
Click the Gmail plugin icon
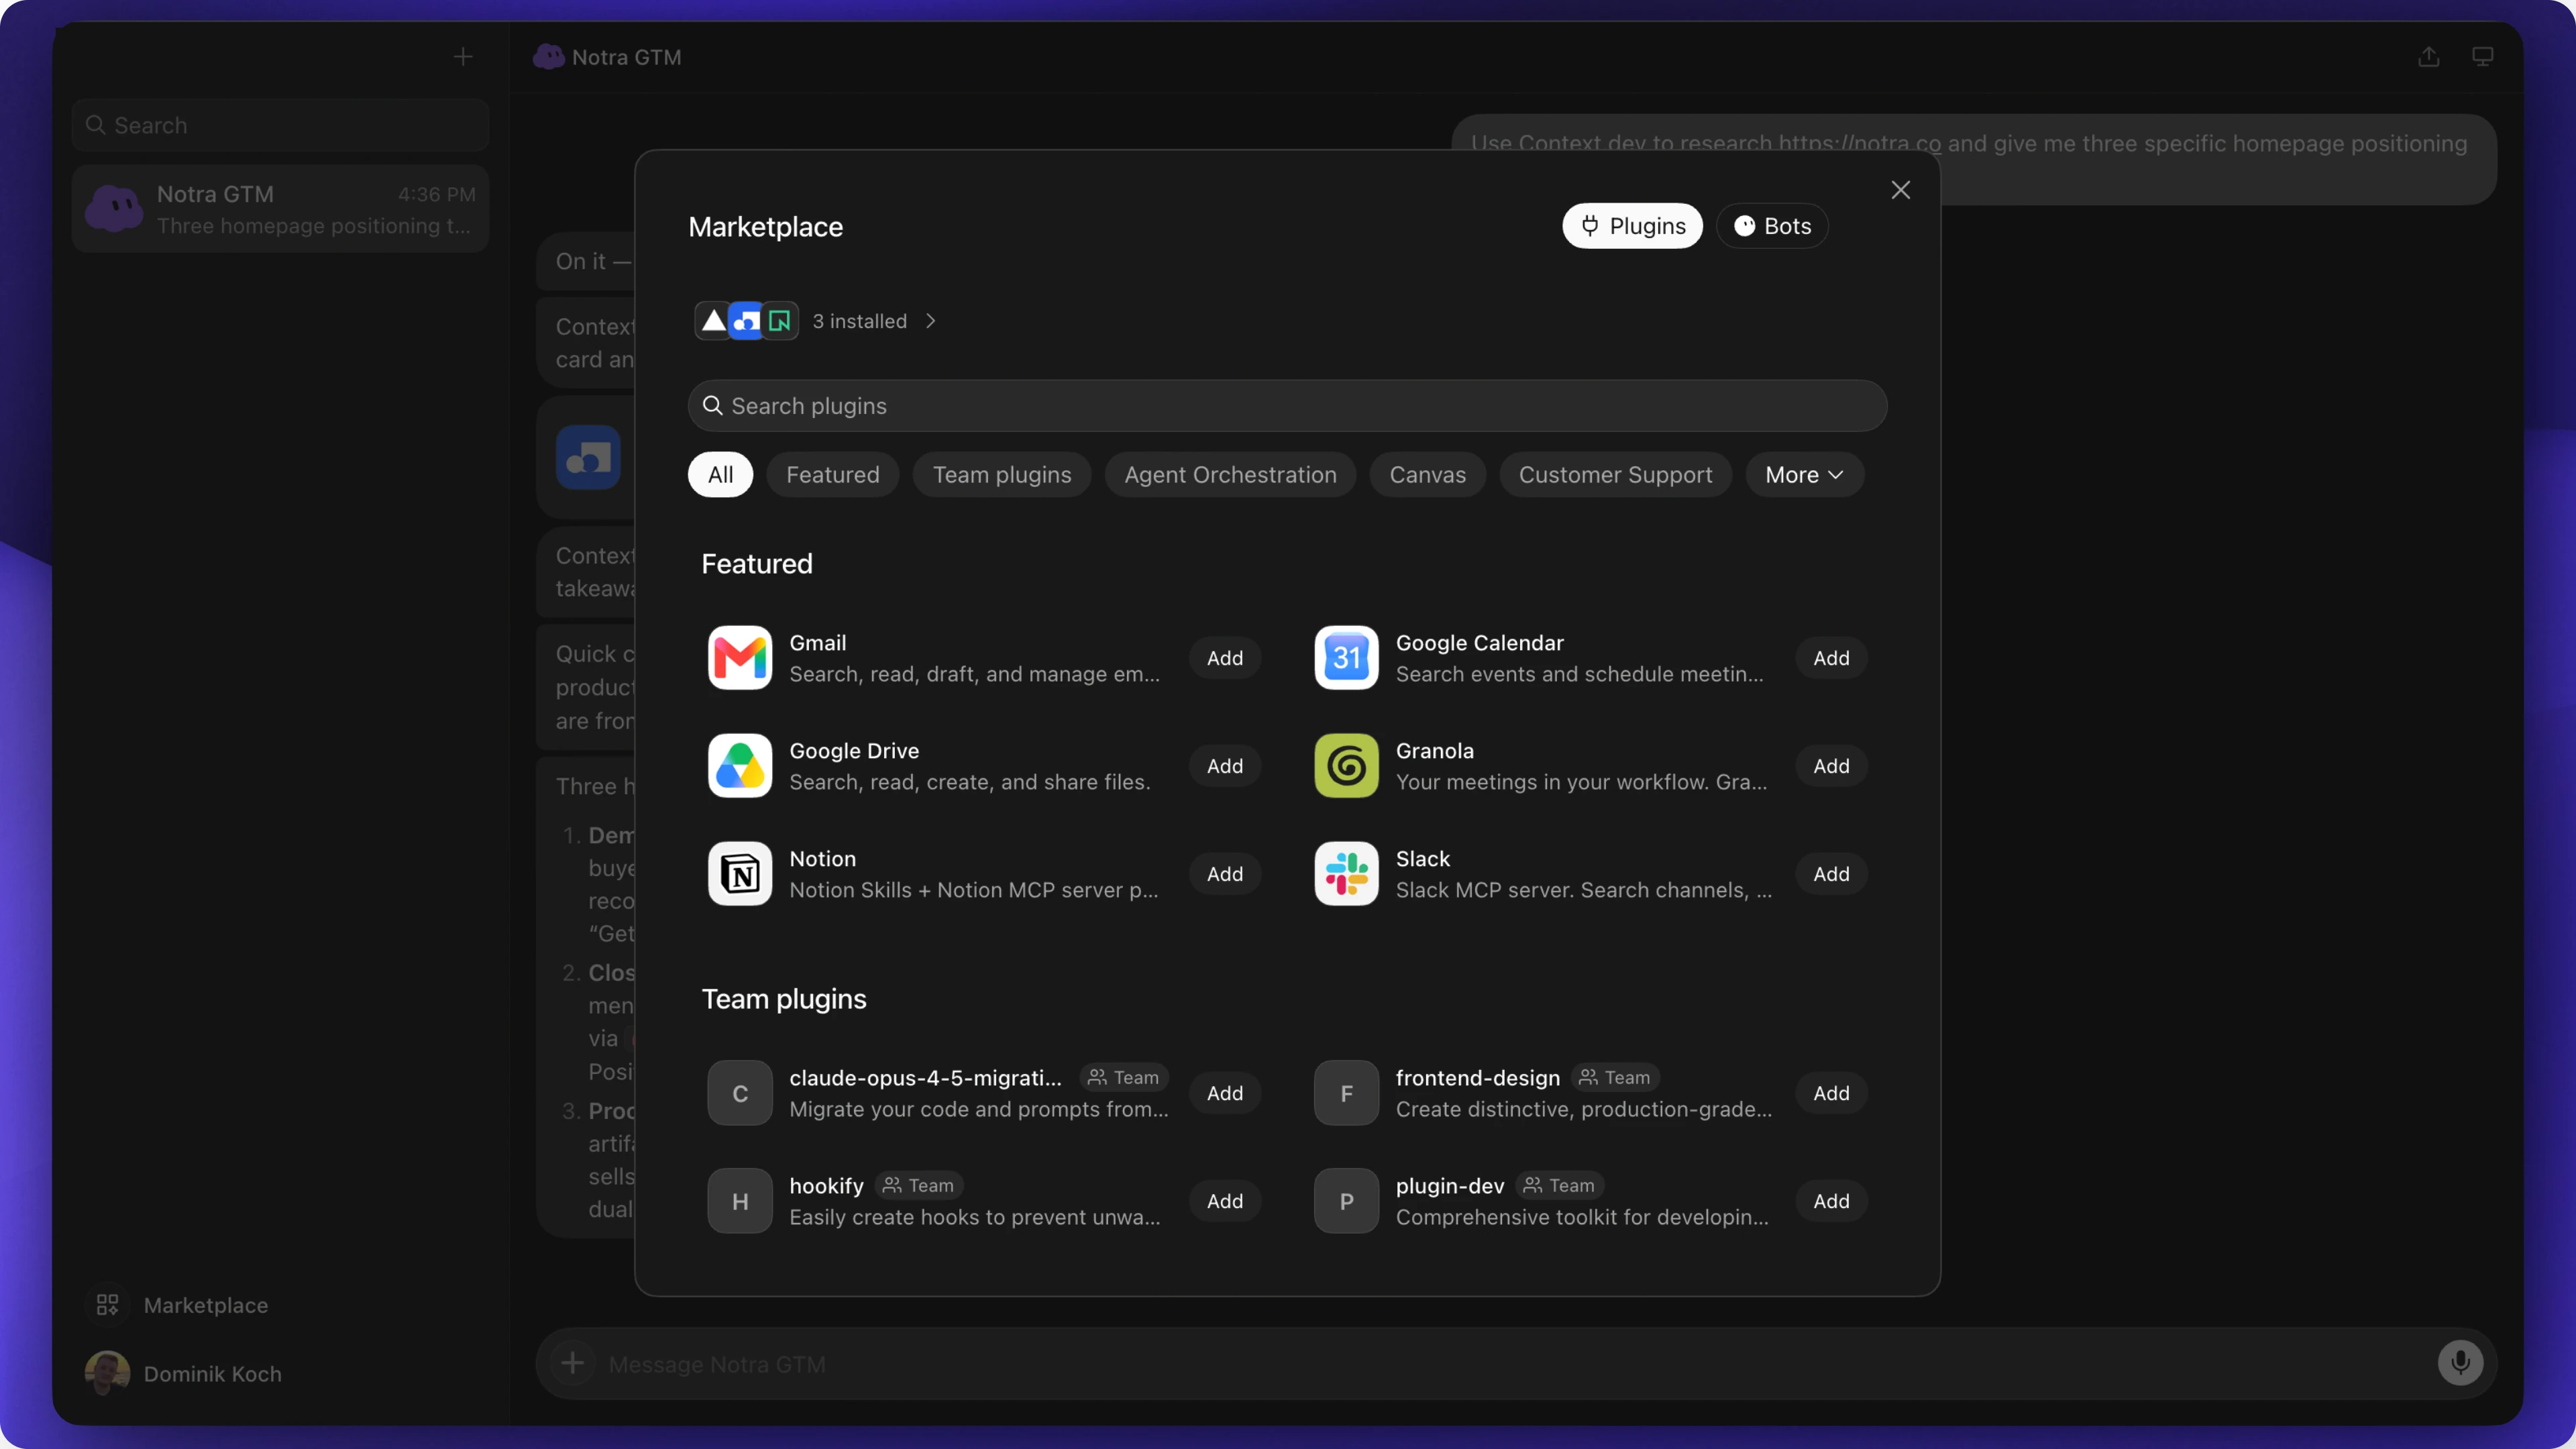739,658
